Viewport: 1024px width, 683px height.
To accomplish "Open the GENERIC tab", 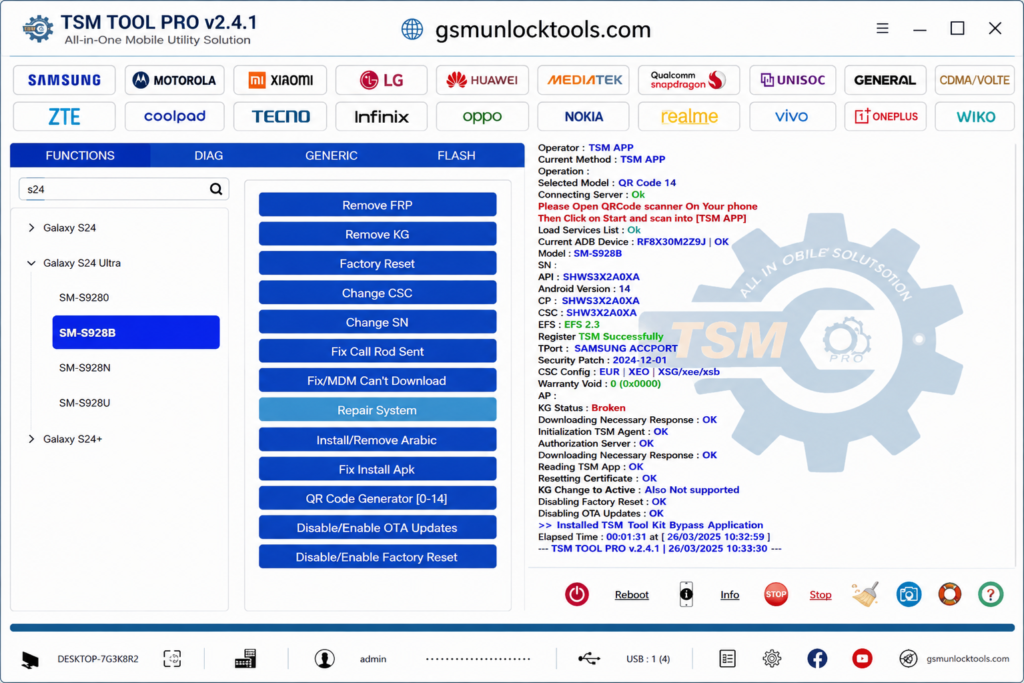I will 331,155.
